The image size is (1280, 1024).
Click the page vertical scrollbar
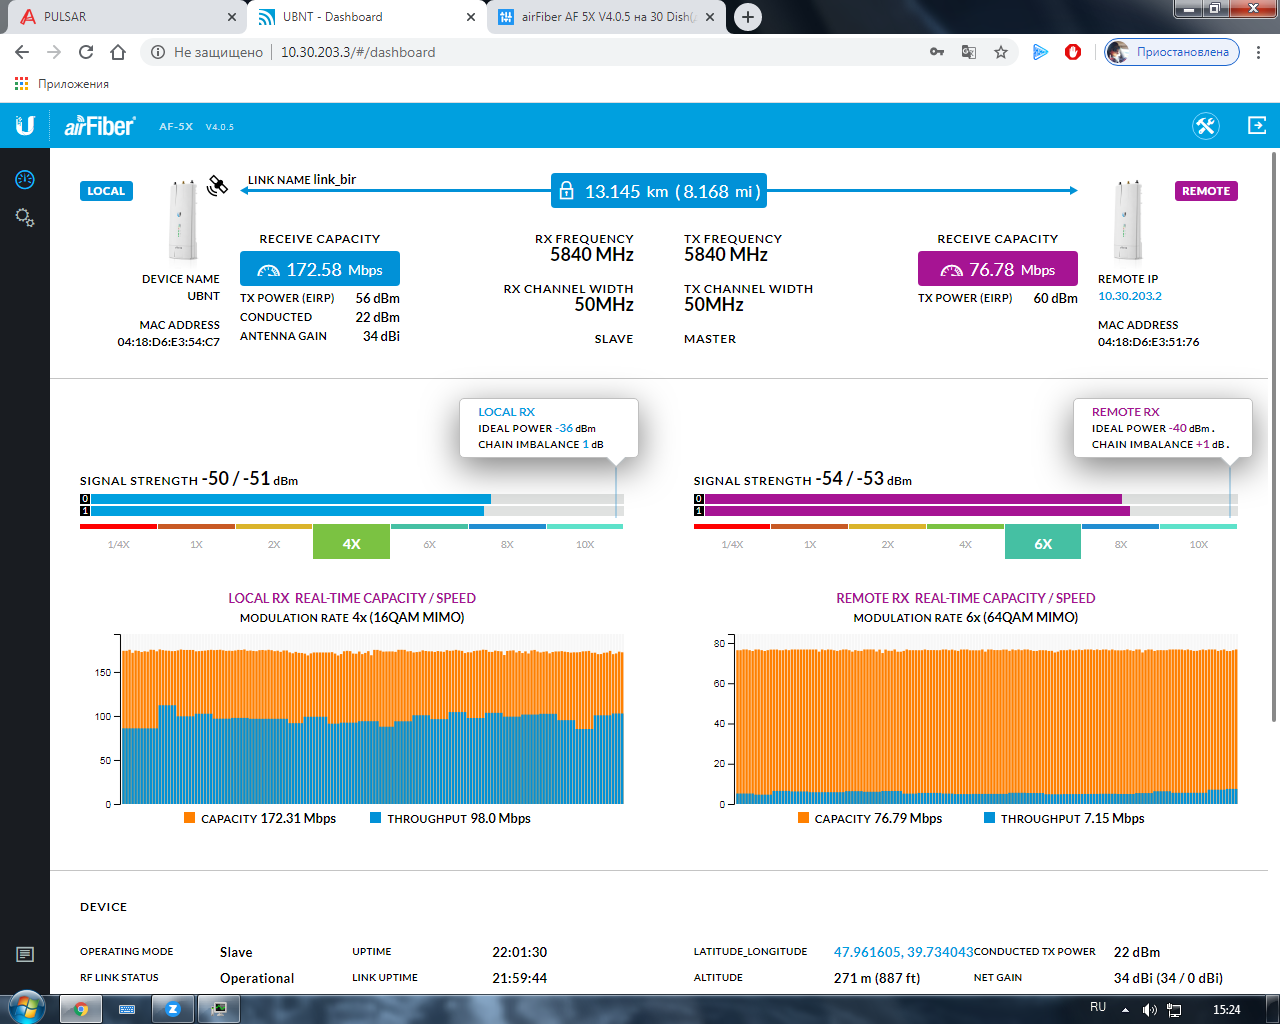(x=1274, y=436)
